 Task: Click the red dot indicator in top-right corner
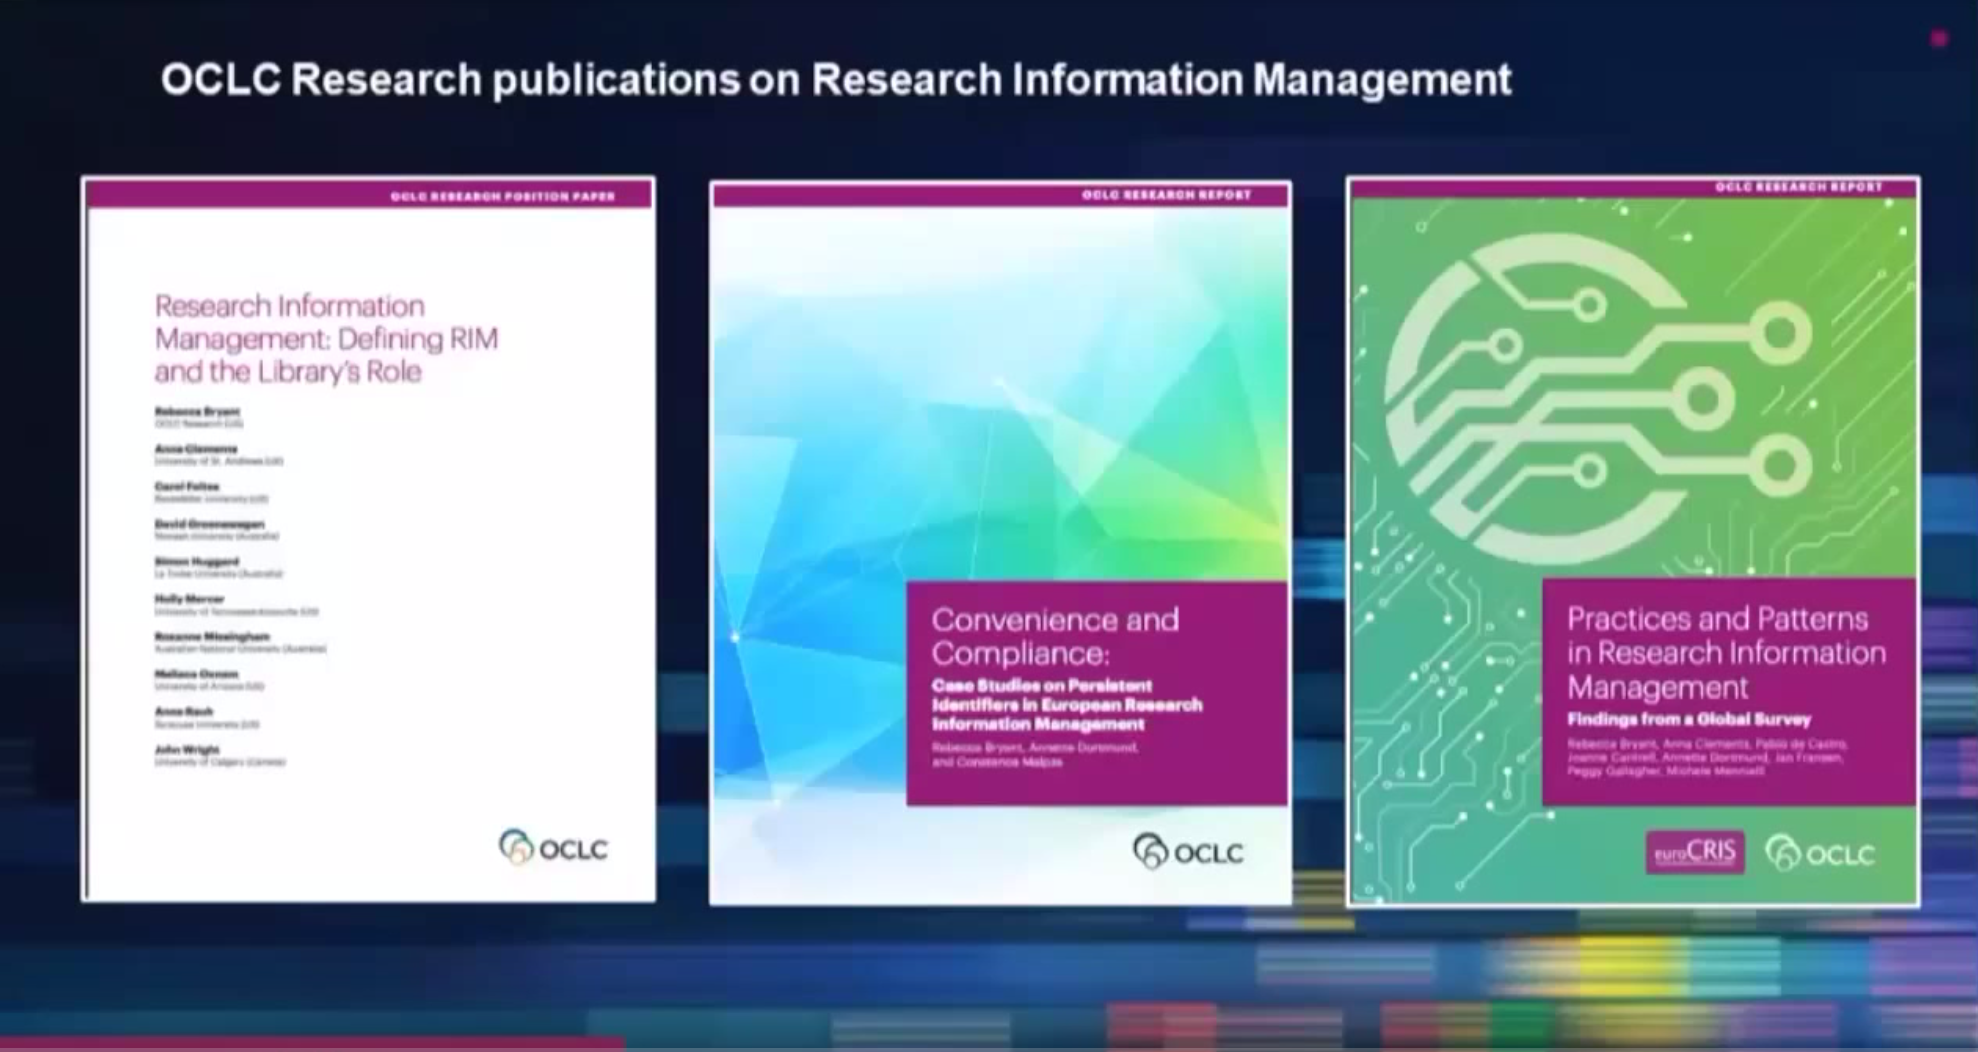click(1938, 39)
